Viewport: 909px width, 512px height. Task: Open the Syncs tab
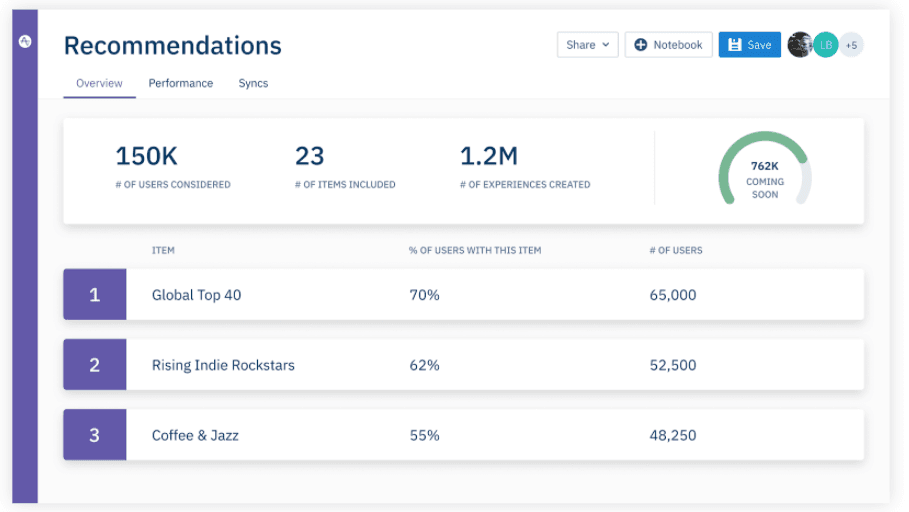click(253, 83)
